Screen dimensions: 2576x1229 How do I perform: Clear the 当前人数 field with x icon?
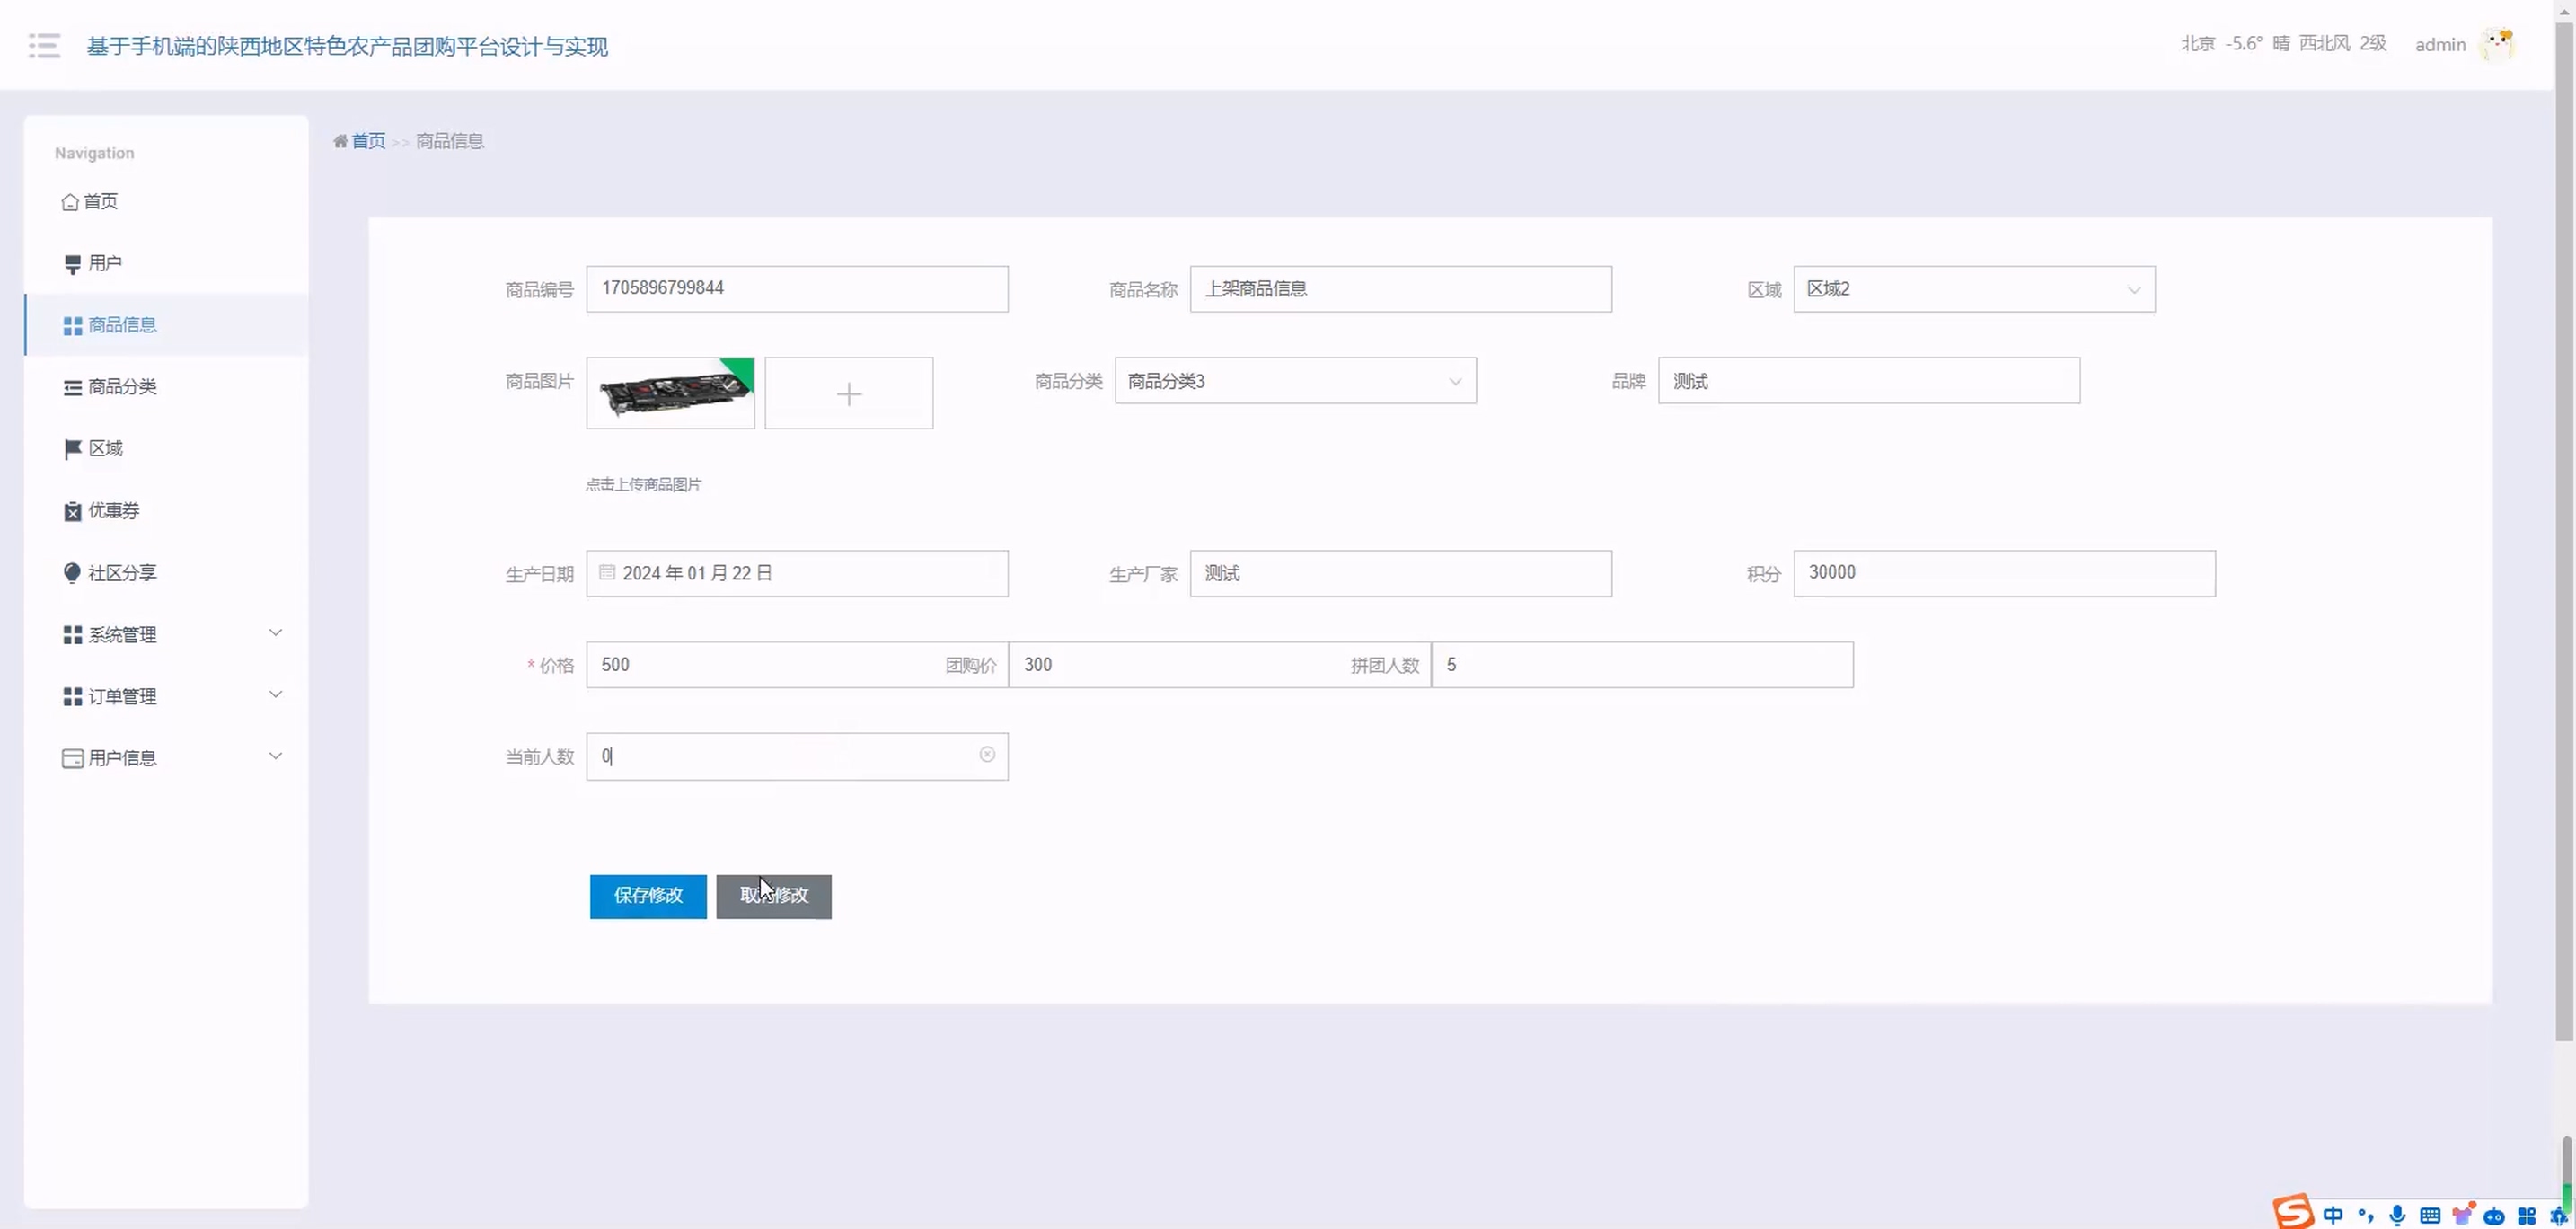987,754
